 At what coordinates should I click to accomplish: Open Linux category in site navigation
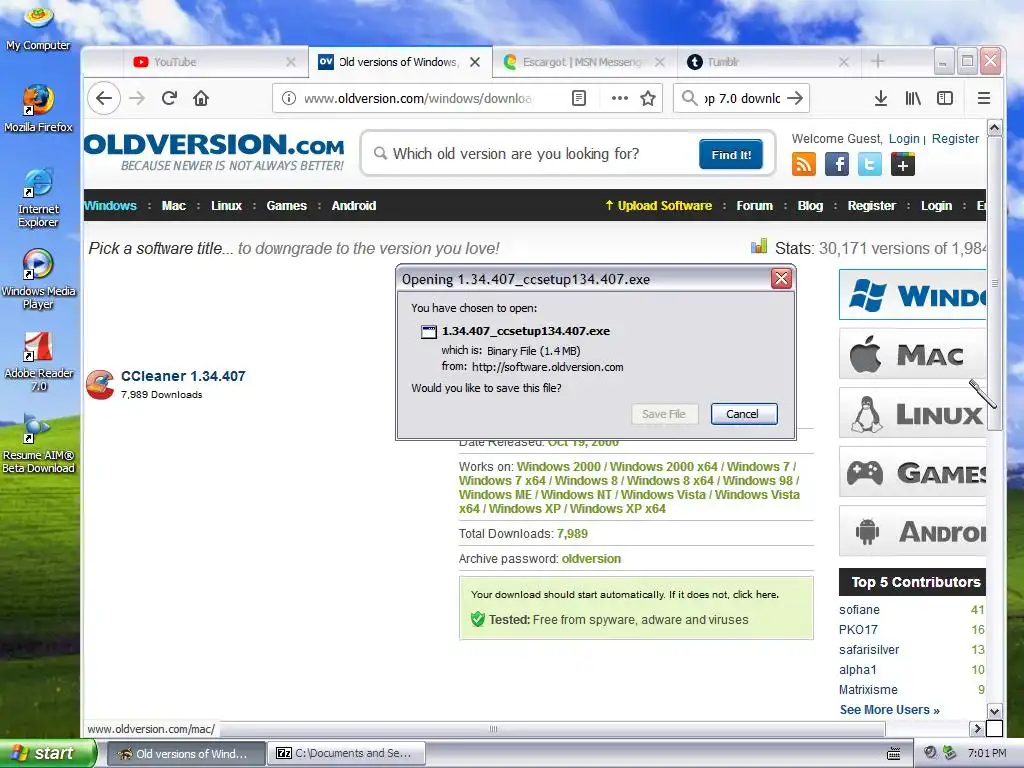pos(227,206)
